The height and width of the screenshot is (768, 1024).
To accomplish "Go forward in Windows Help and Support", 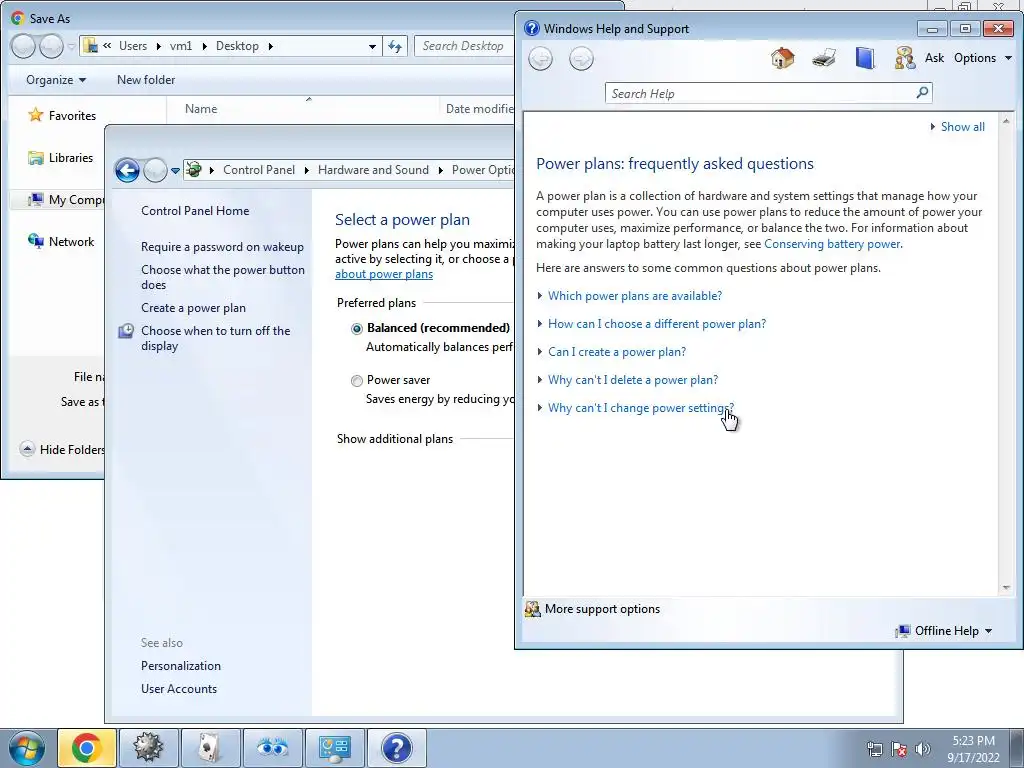I will tap(581, 59).
